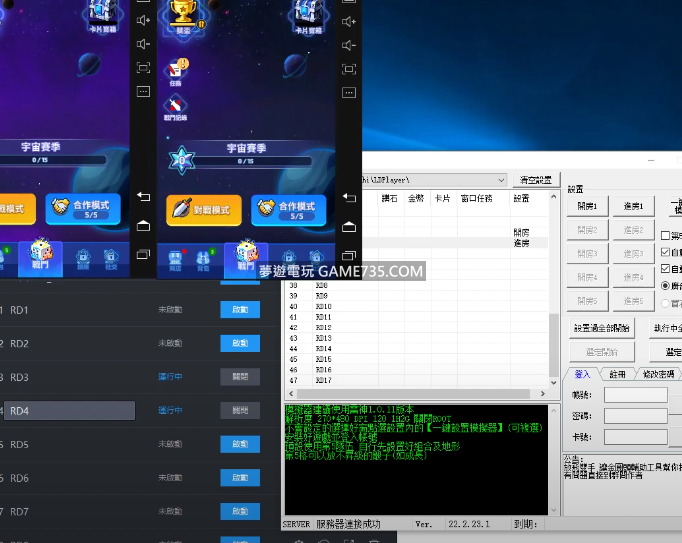The image size is (682, 543).
Task: Open the 戰鬥記錄 battle record icon
Action: (176, 106)
